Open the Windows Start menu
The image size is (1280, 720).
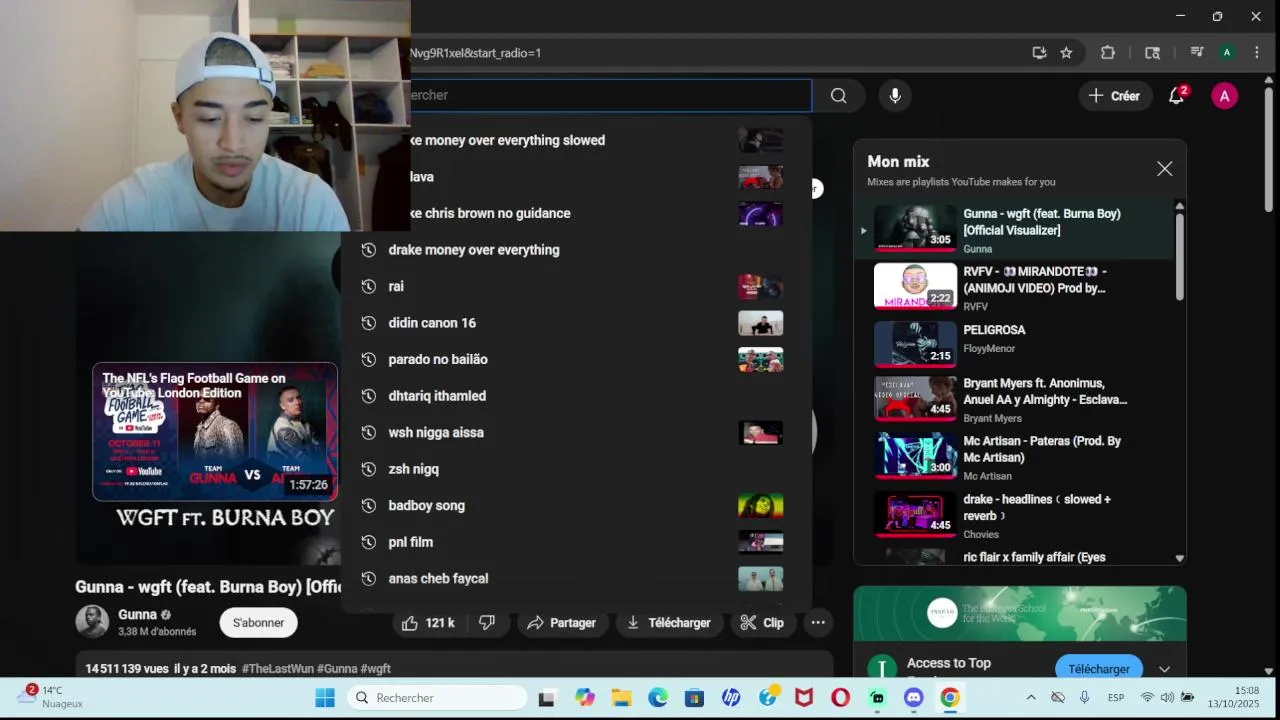[x=325, y=698]
